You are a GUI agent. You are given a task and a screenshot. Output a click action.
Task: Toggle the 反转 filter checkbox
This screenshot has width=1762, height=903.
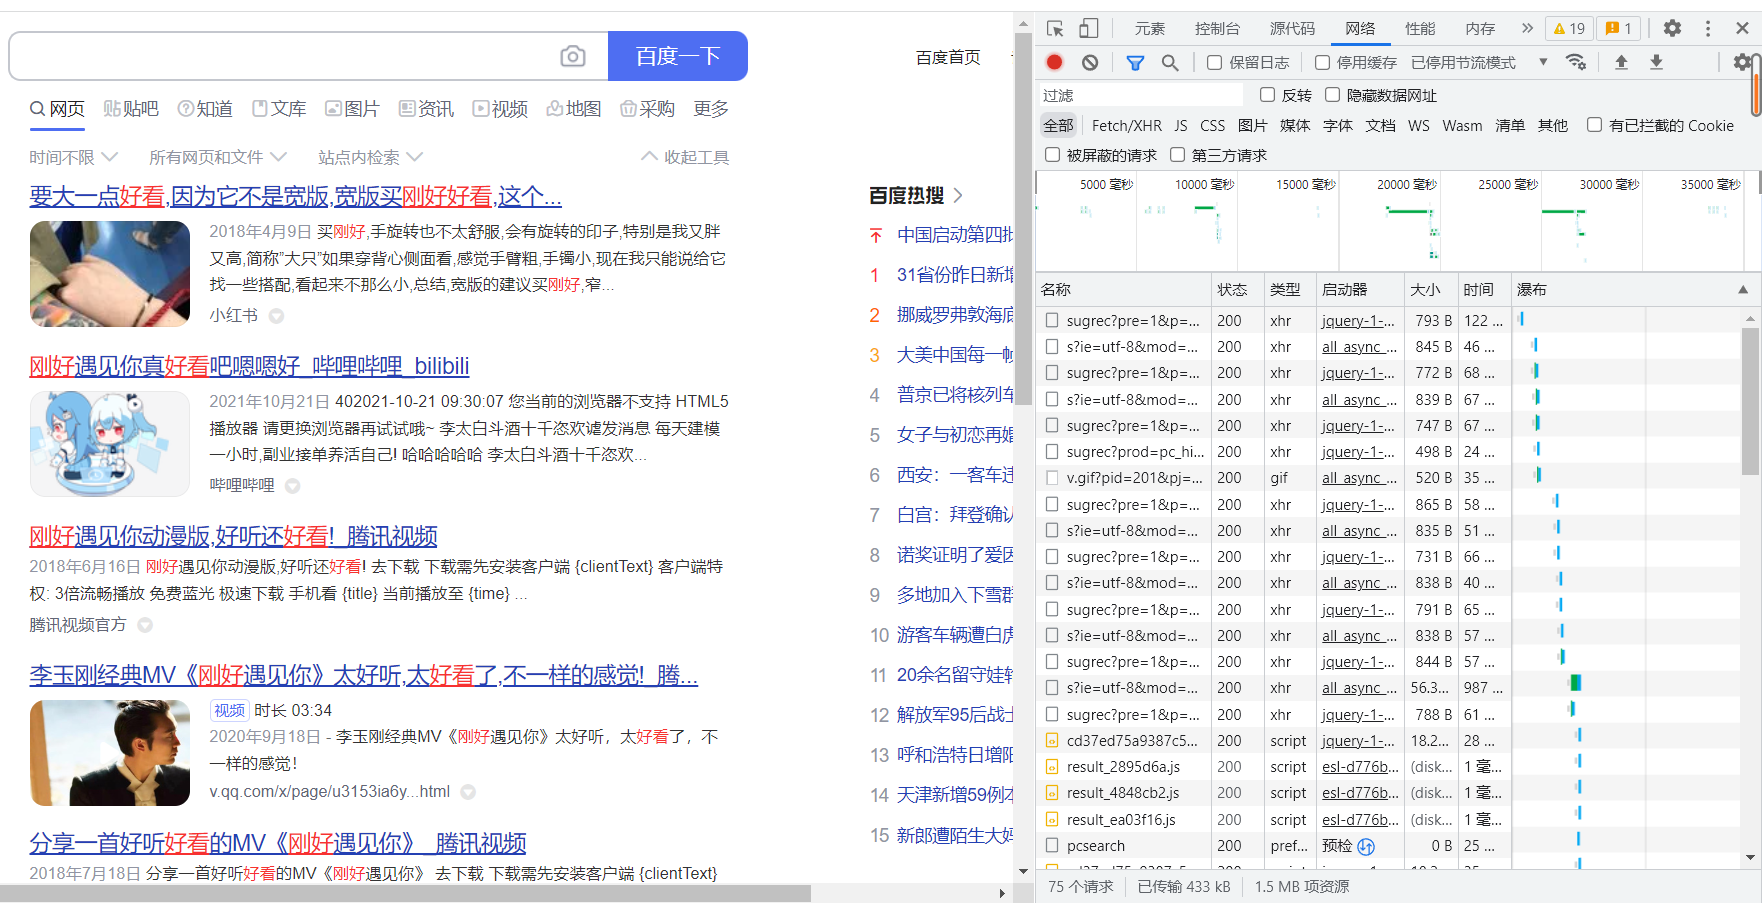pyautogui.click(x=1267, y=95)
